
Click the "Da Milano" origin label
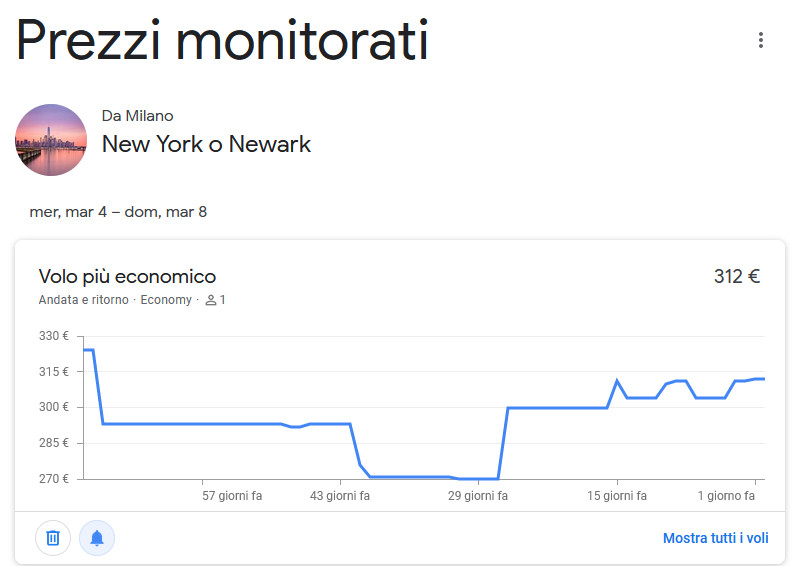click(x=137, y=116)
